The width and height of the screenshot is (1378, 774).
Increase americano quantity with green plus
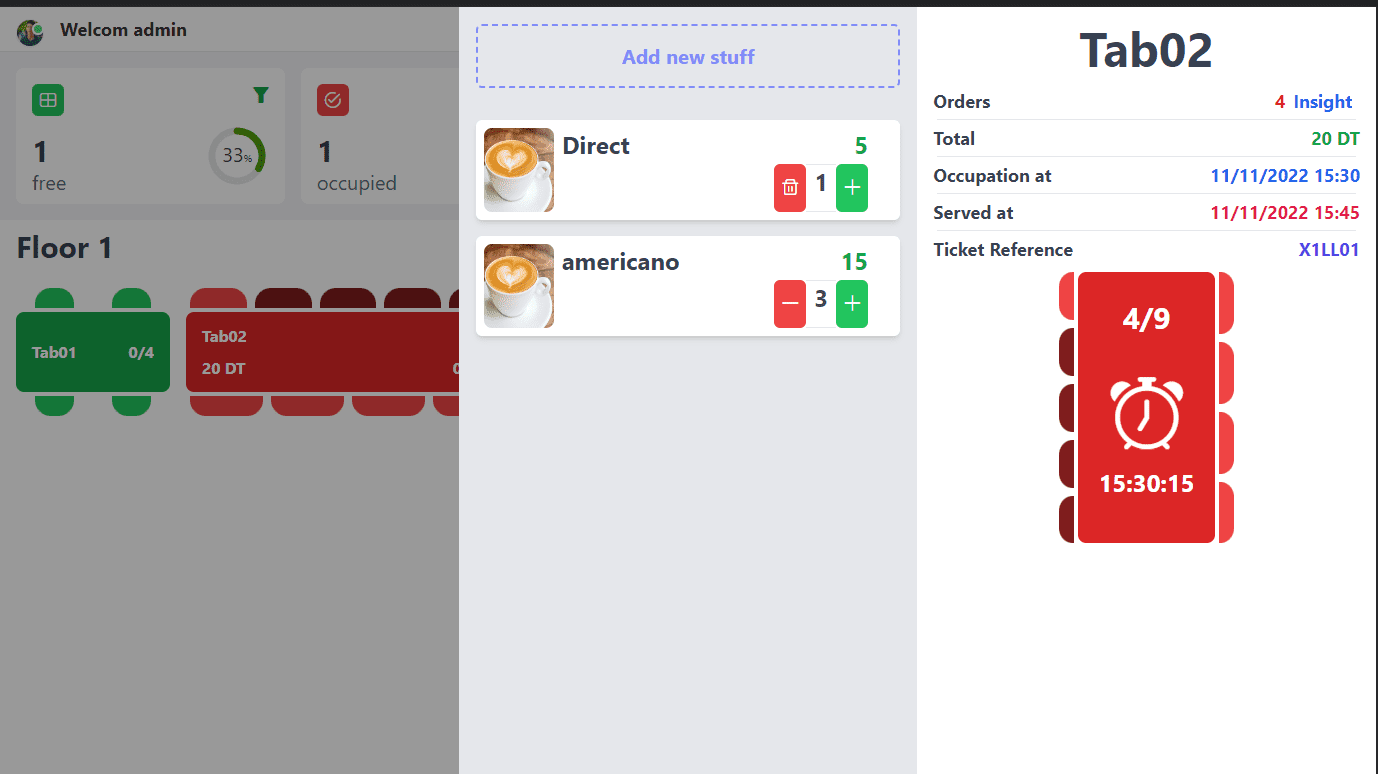coord(852,304)
